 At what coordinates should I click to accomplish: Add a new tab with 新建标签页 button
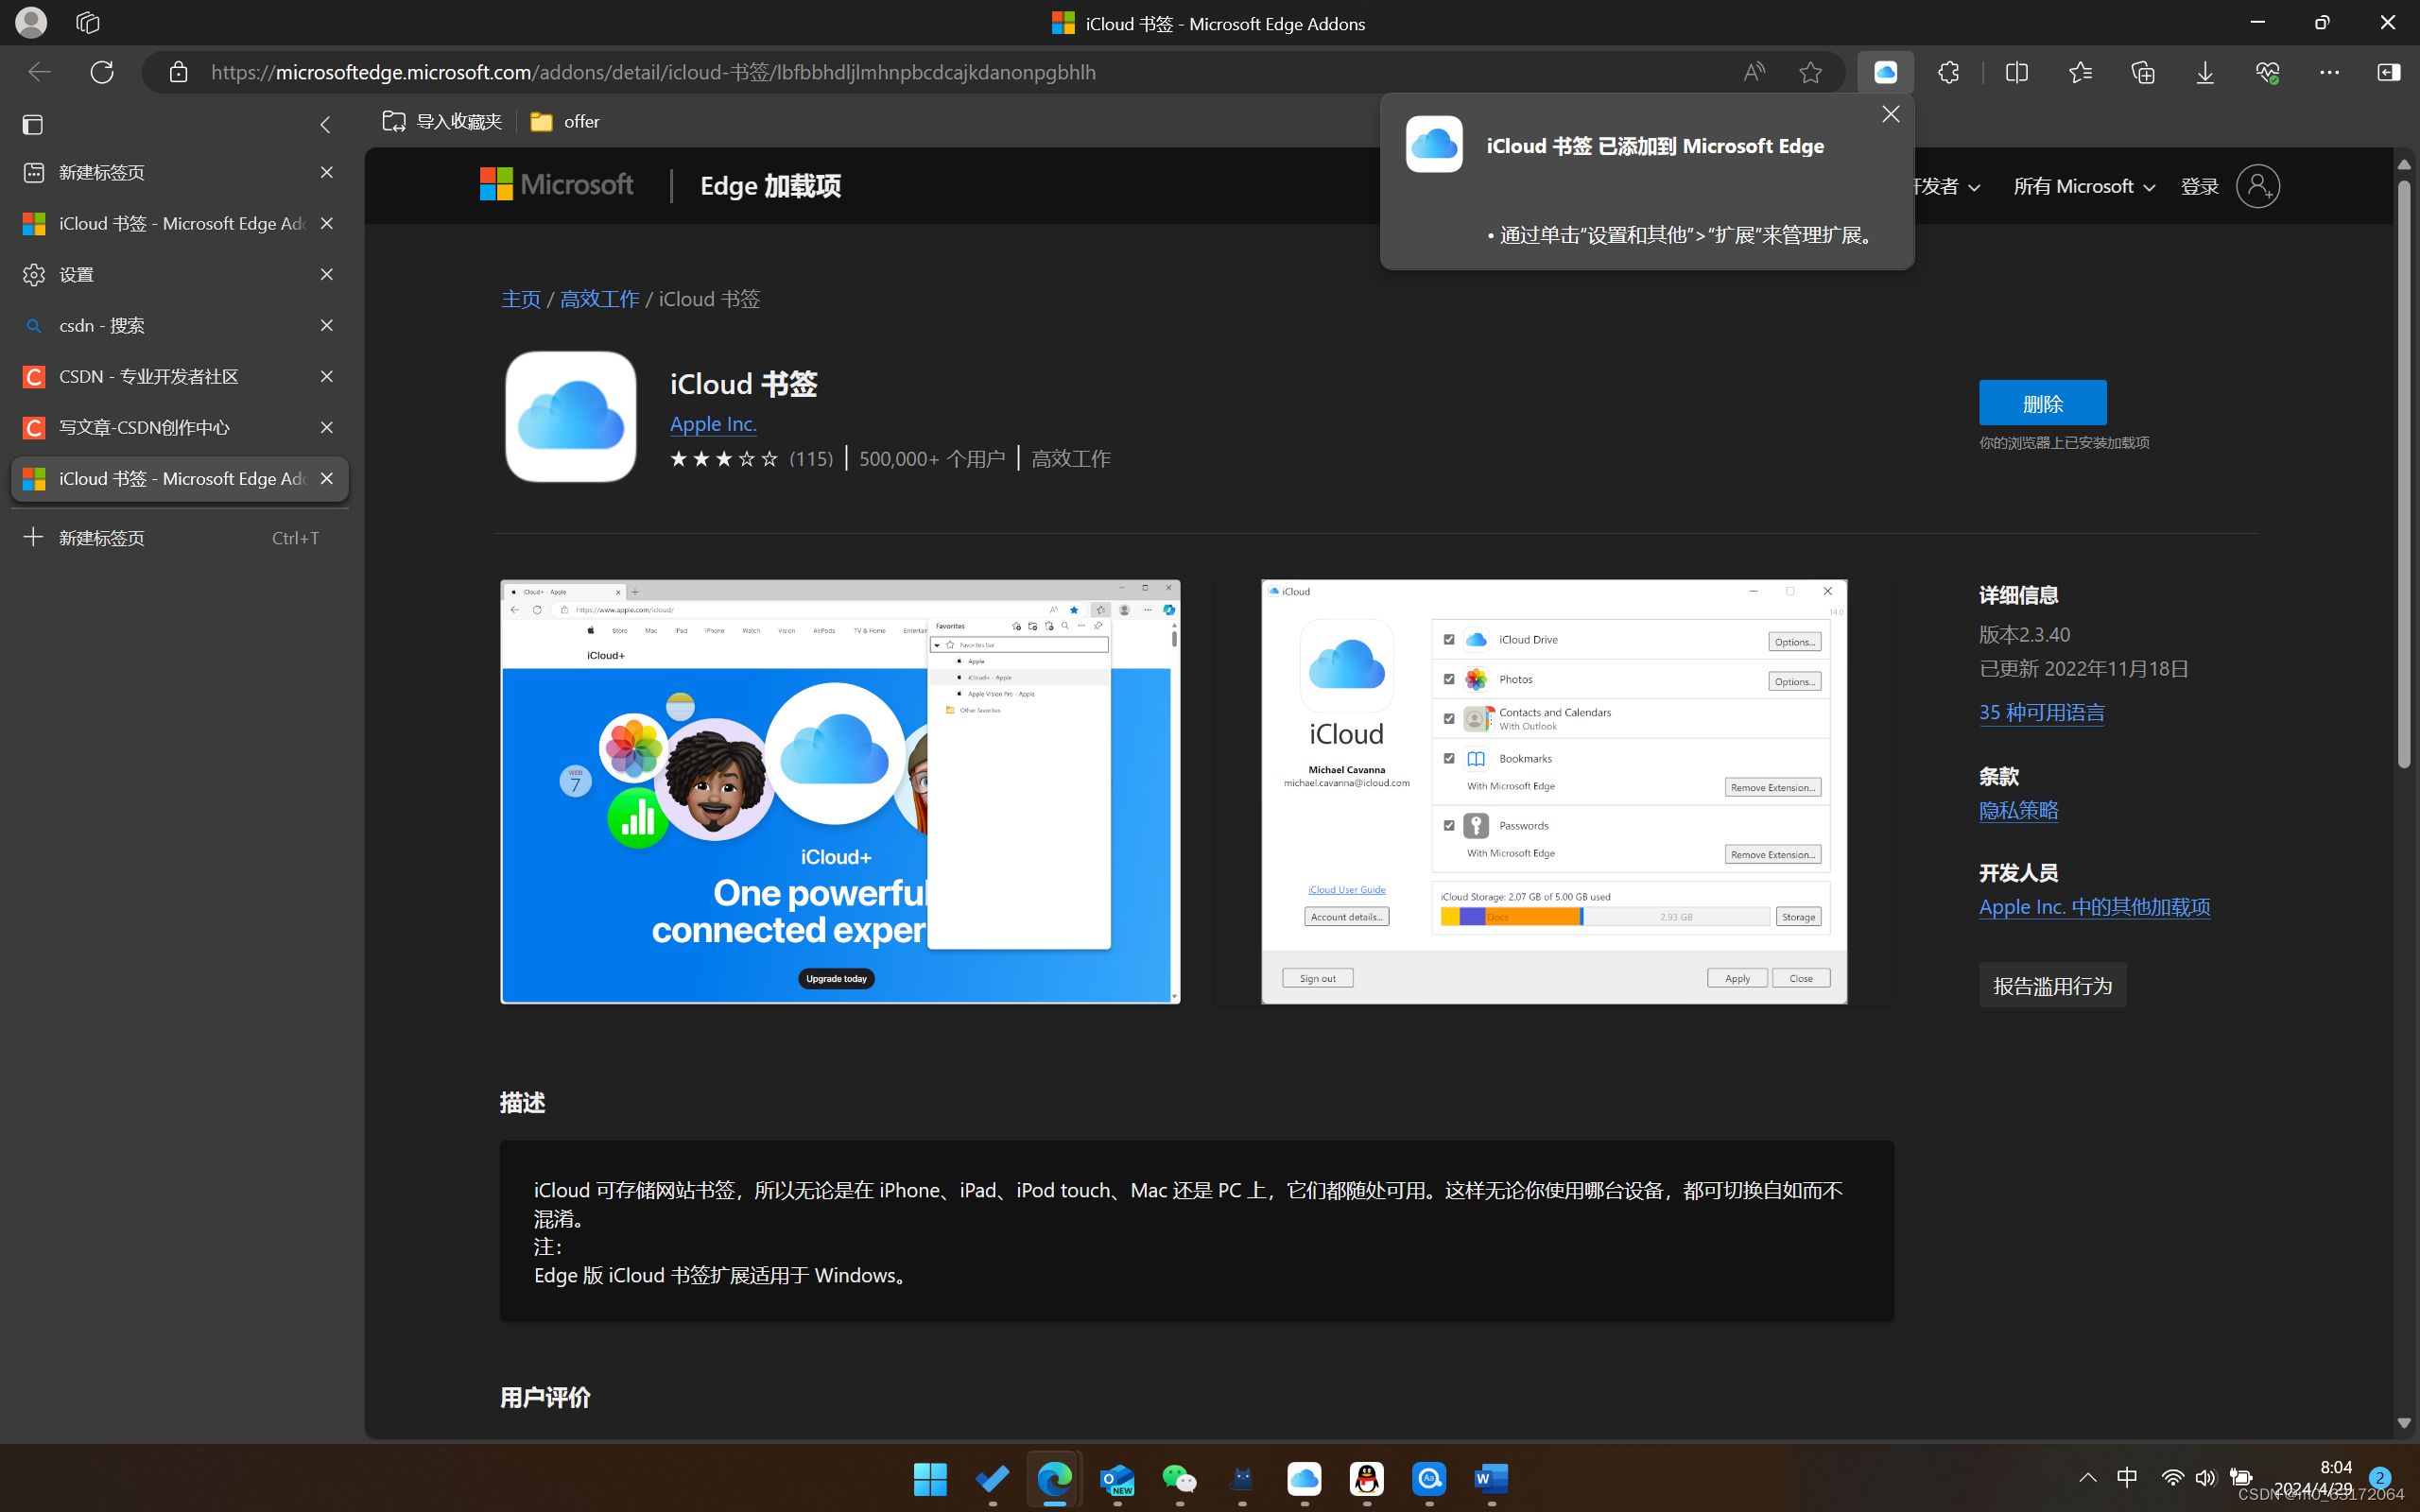(x=180, y=537)
